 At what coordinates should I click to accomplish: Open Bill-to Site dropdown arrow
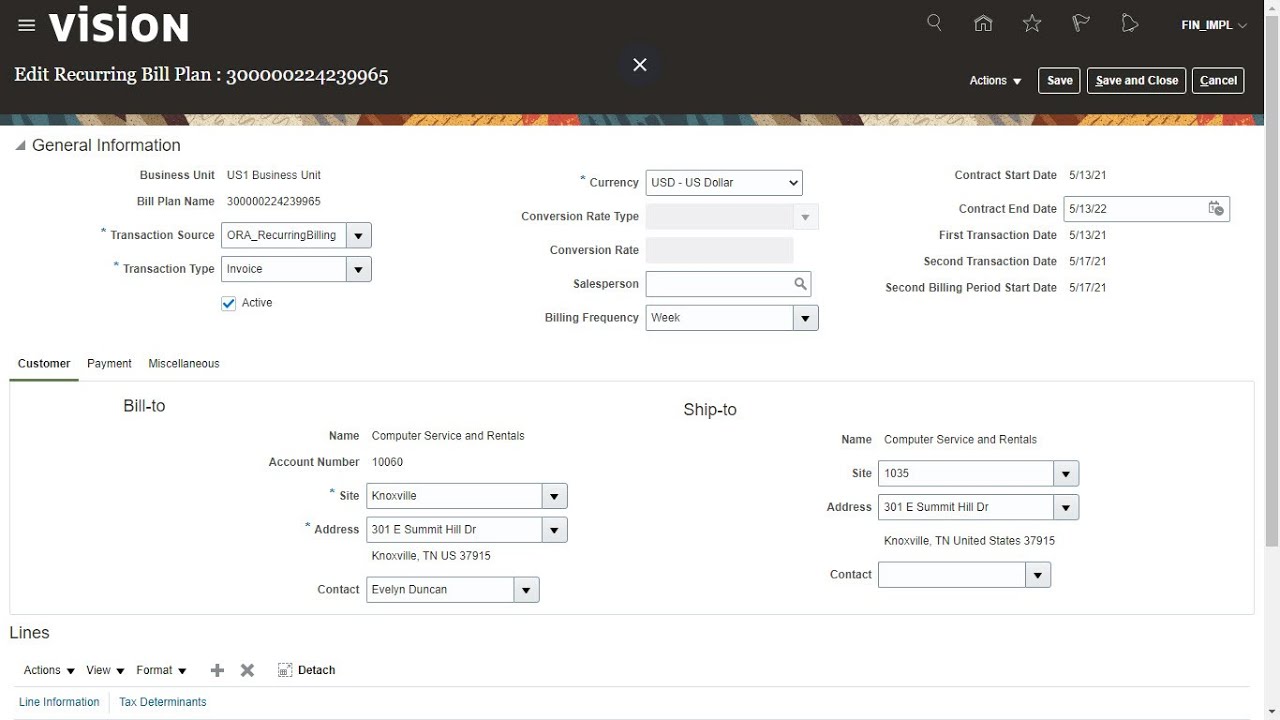555,496
